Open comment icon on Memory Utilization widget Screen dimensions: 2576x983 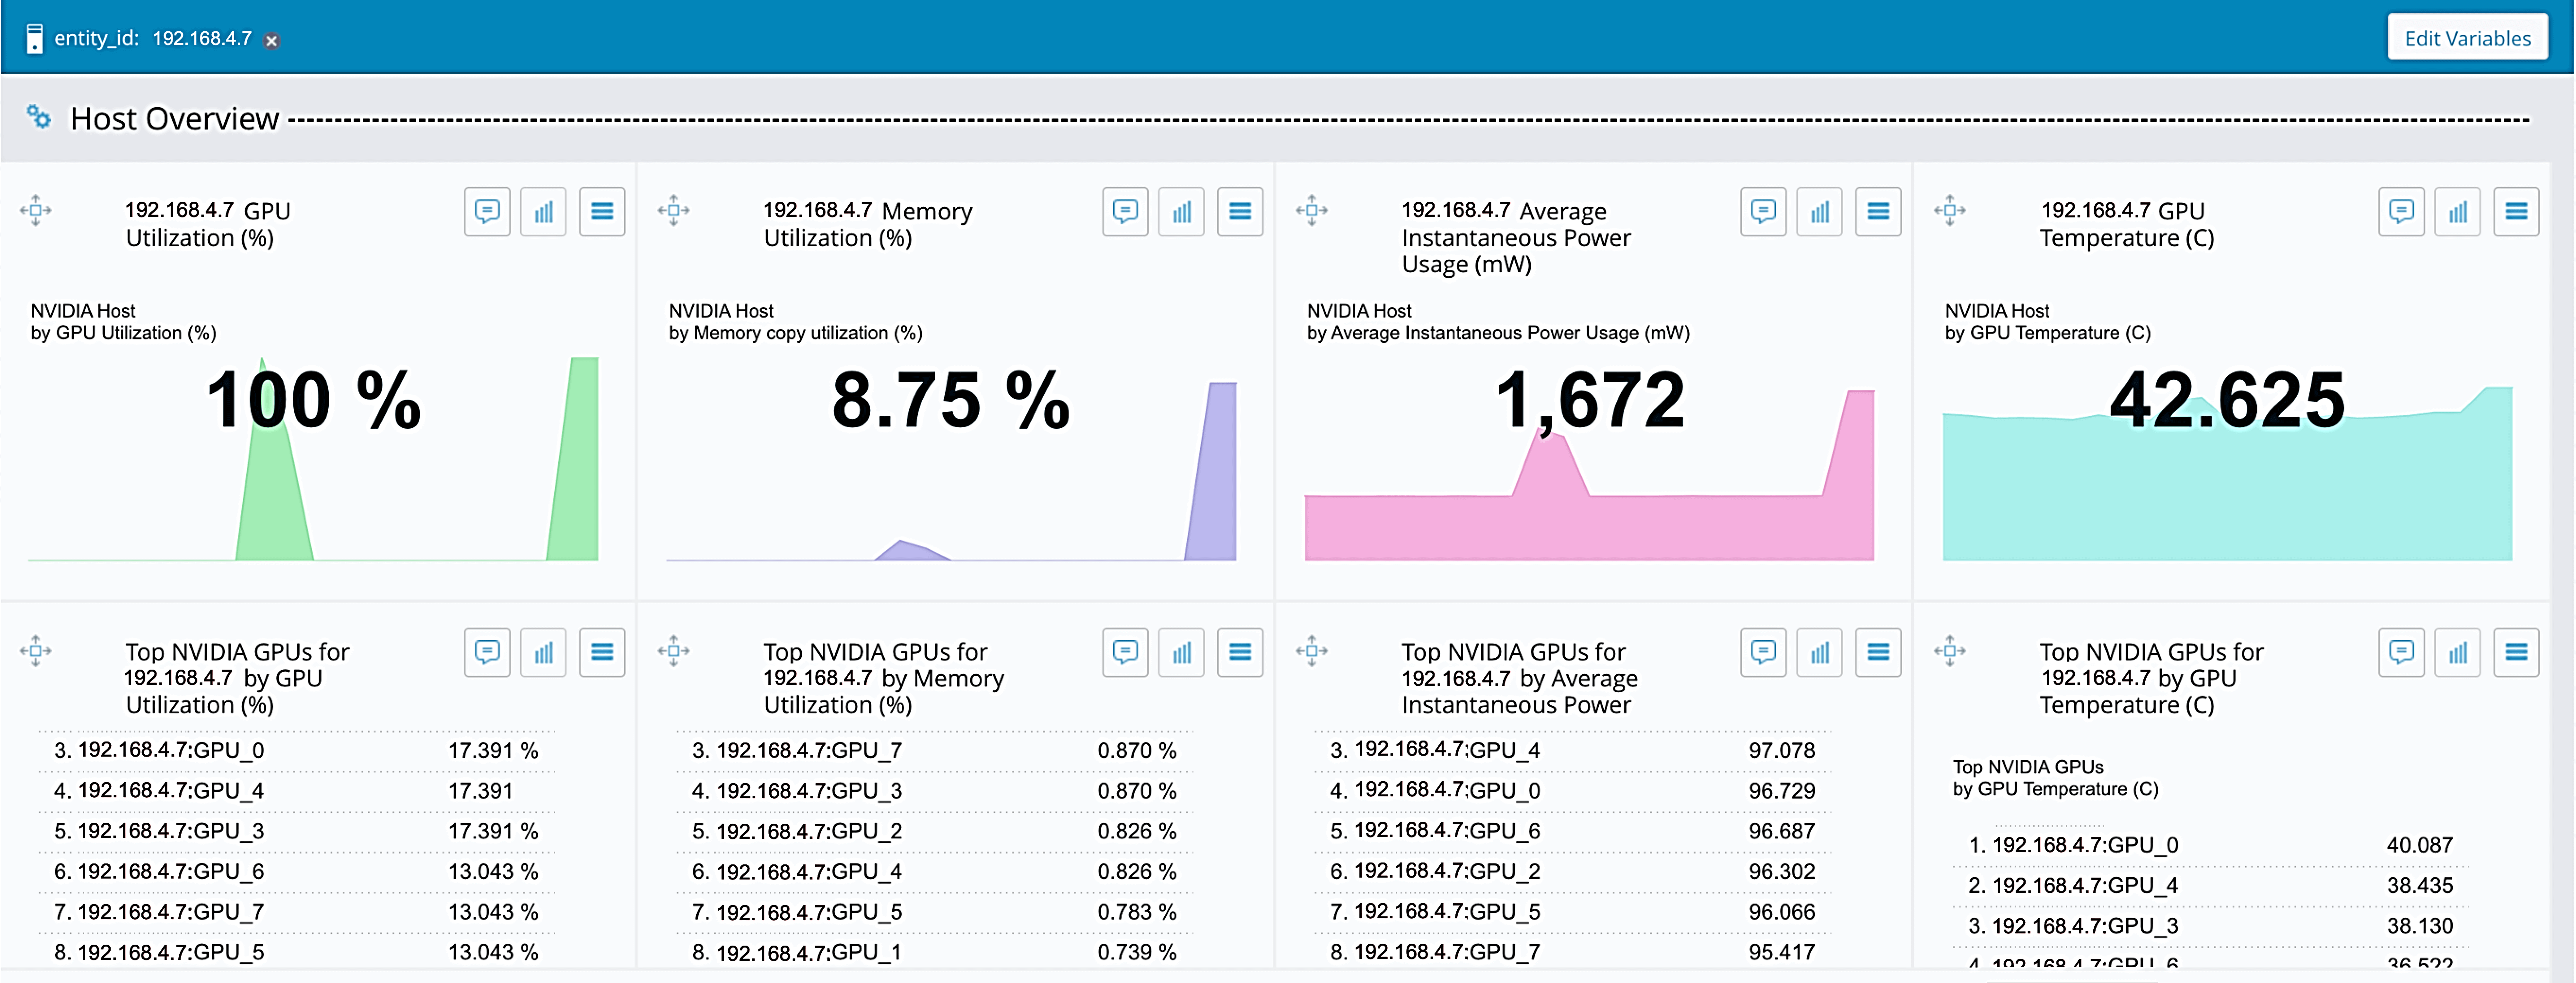pos(1125,212)
